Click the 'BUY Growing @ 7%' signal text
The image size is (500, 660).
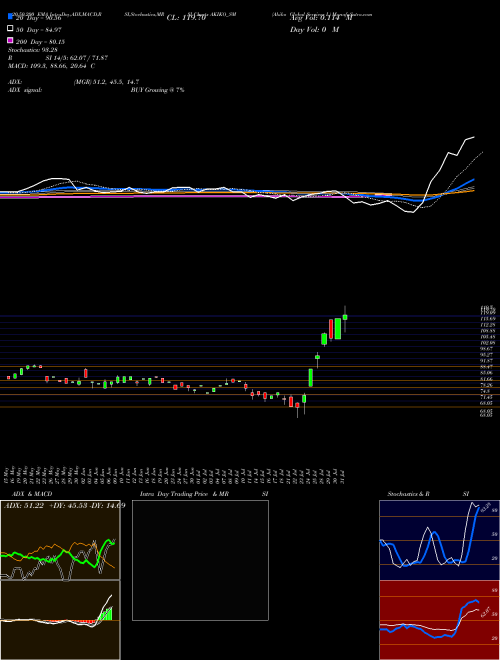(157, 90)
